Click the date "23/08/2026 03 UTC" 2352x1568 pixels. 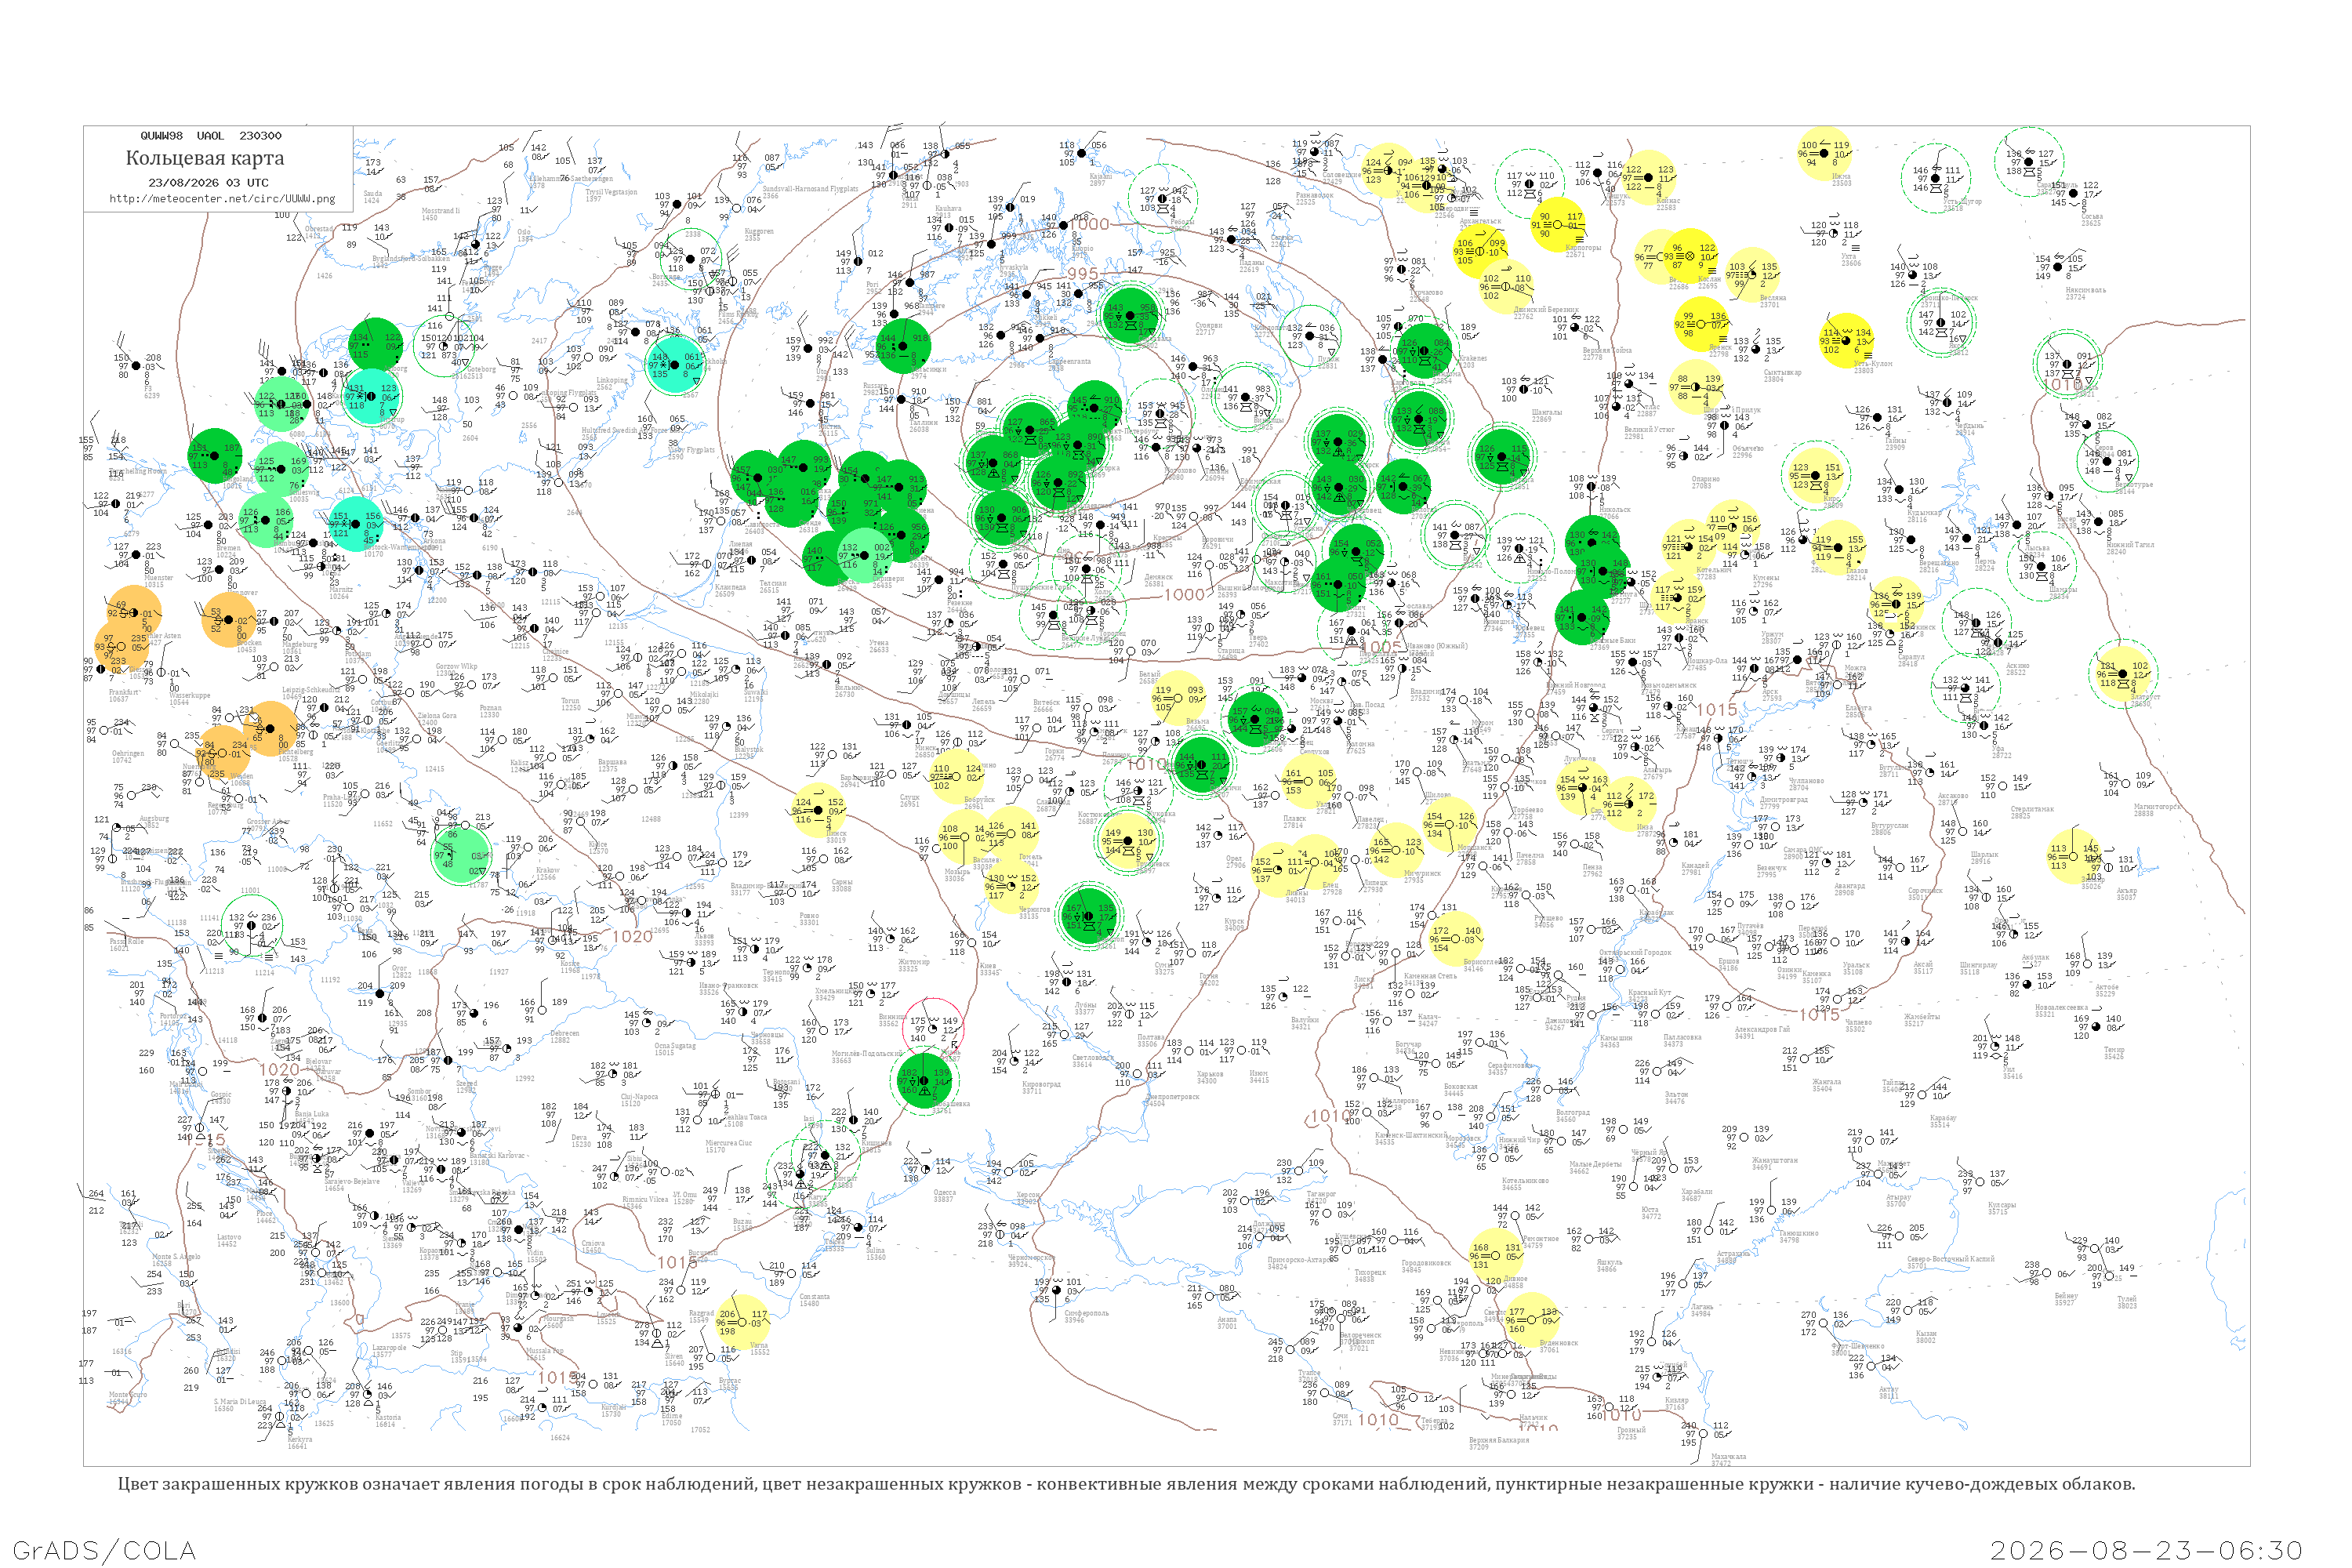208,183
